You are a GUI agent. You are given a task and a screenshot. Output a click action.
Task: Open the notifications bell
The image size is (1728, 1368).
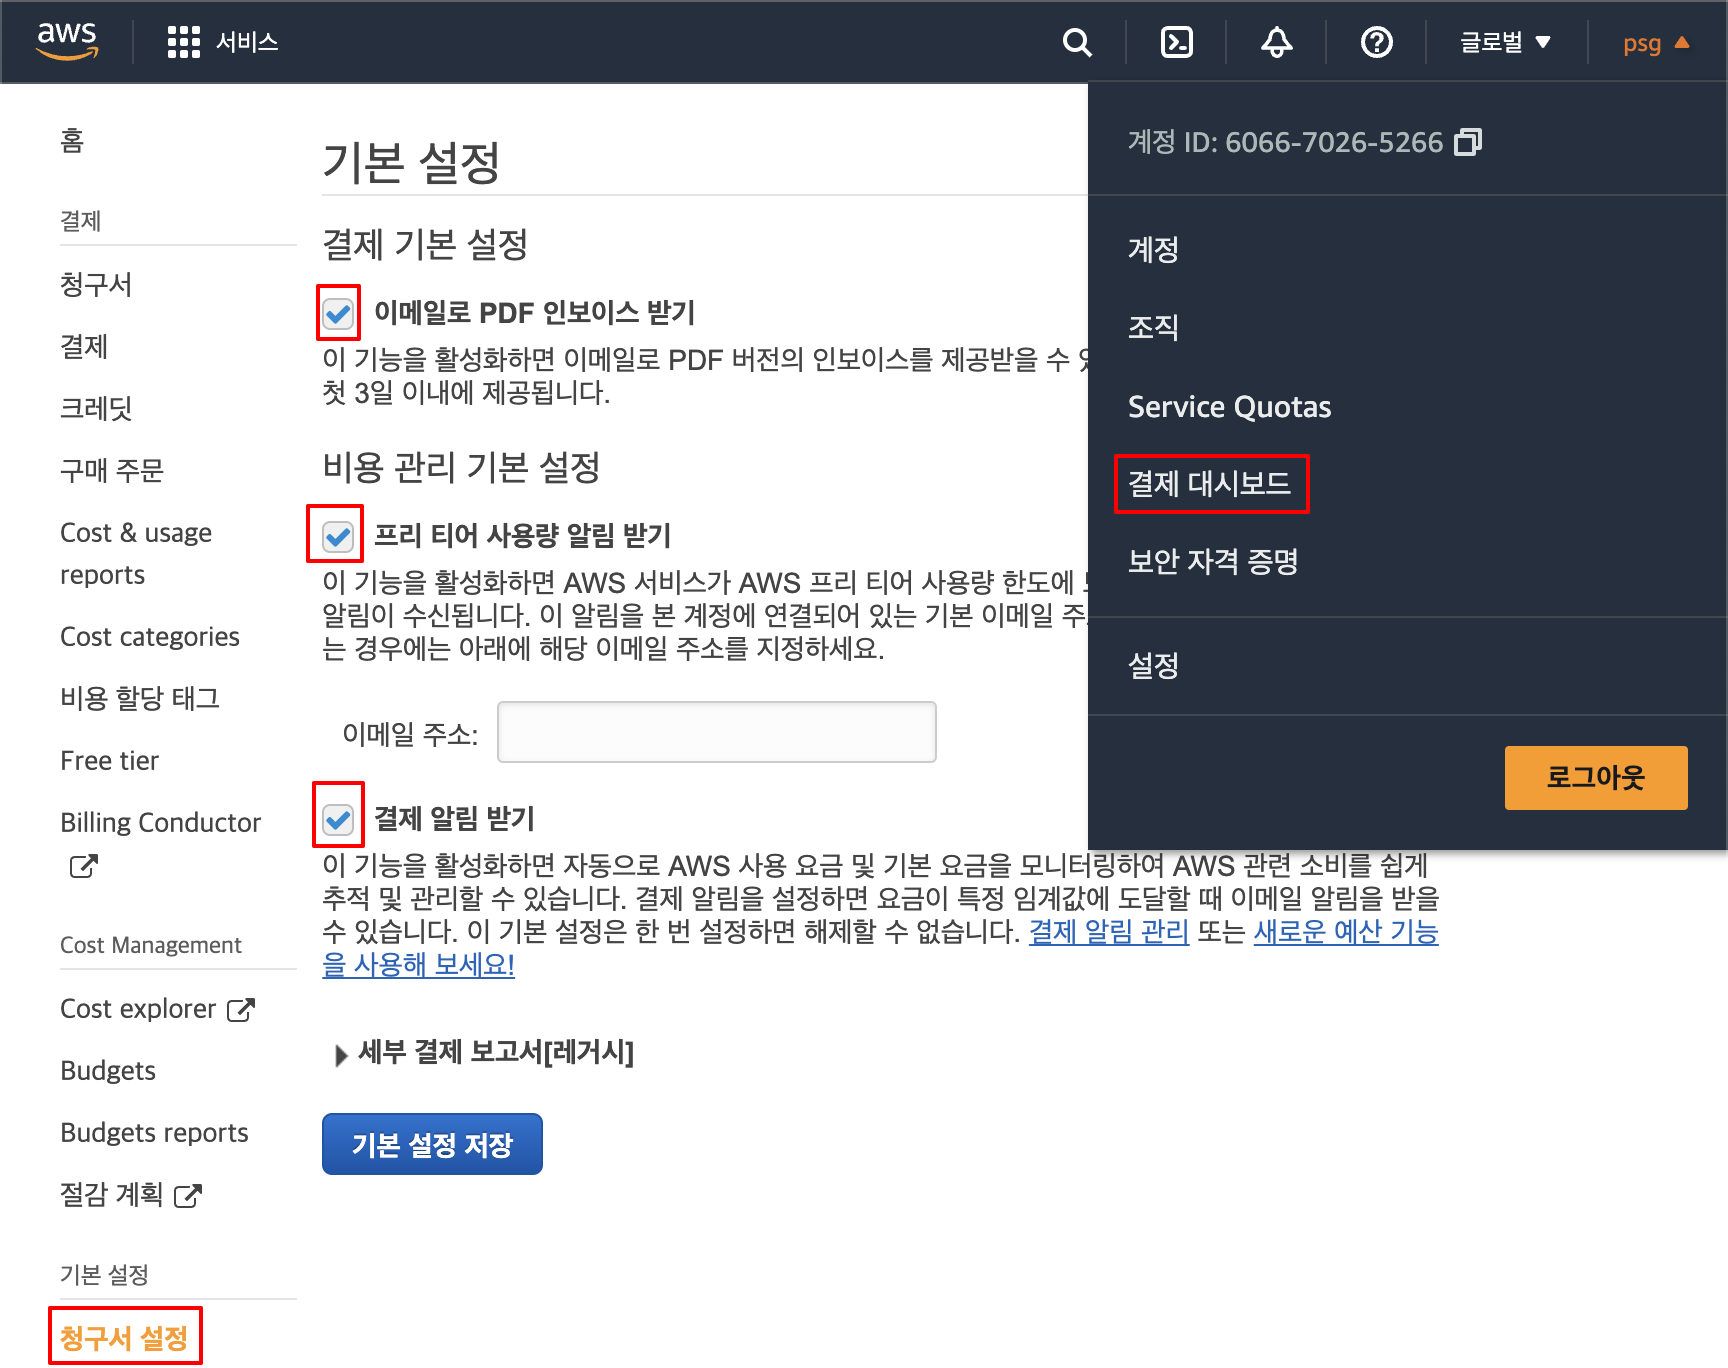[1277, 42]
